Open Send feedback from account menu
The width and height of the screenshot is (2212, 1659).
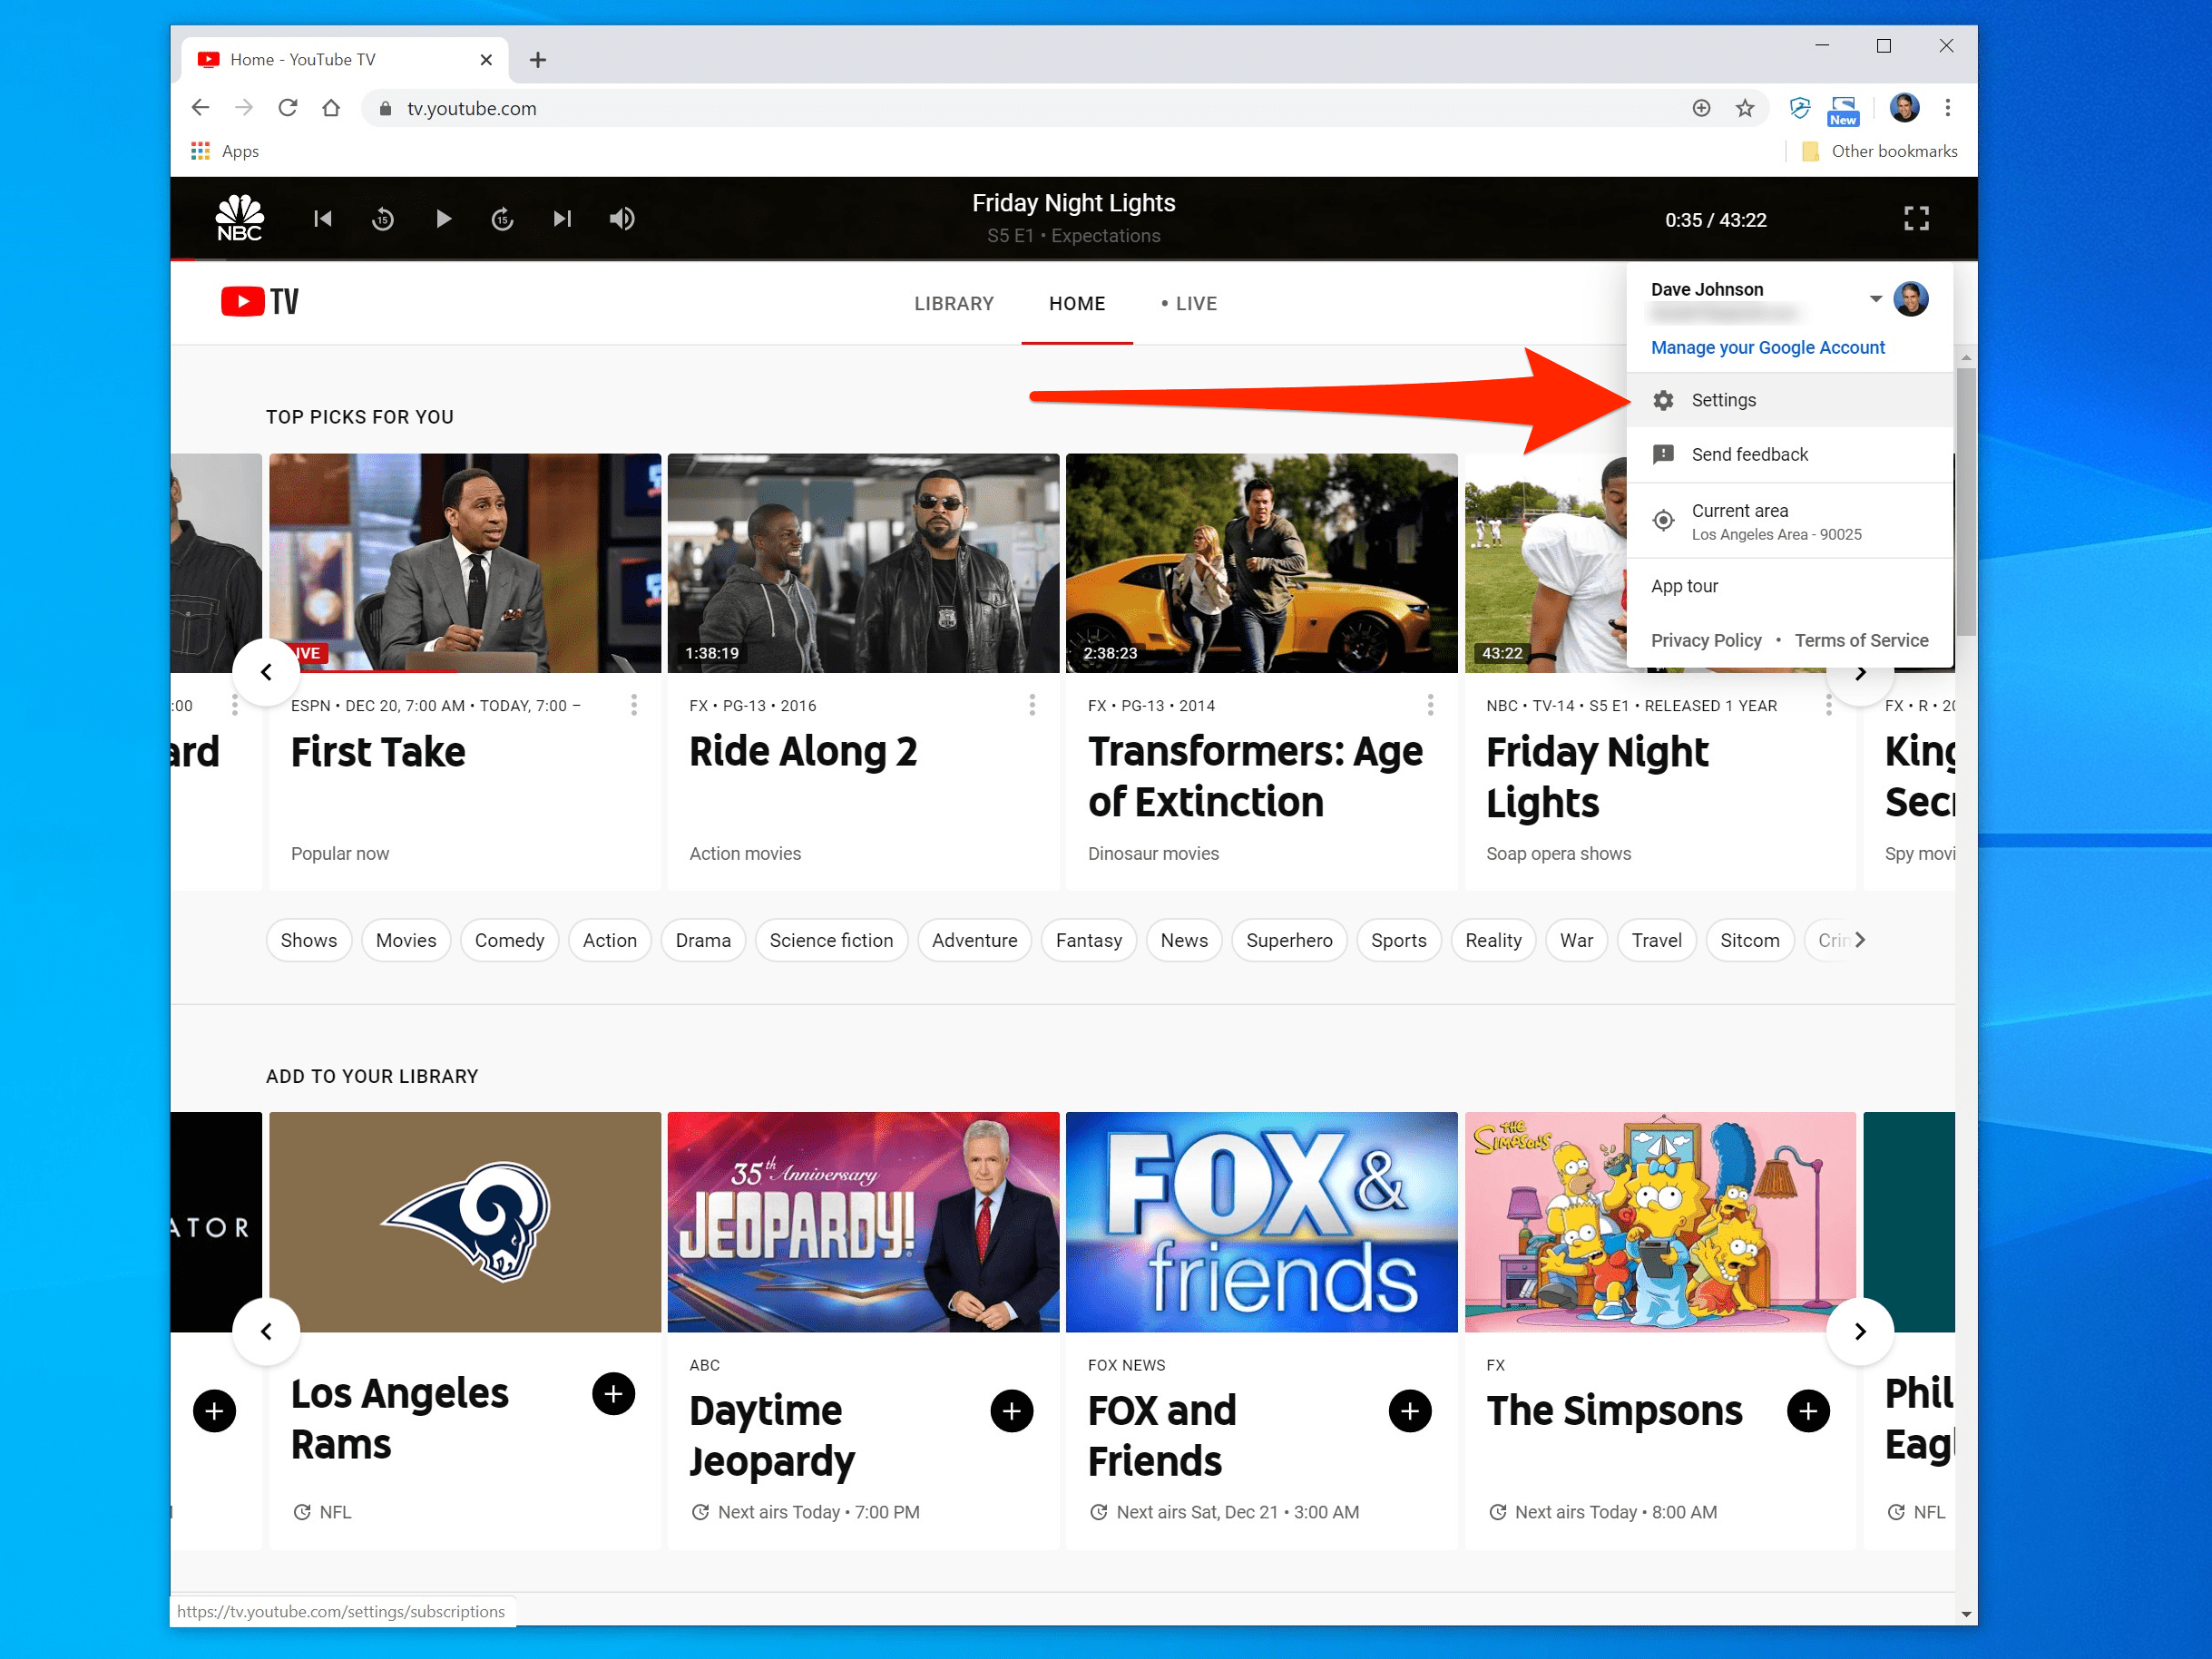click(x=1748, y=454)
